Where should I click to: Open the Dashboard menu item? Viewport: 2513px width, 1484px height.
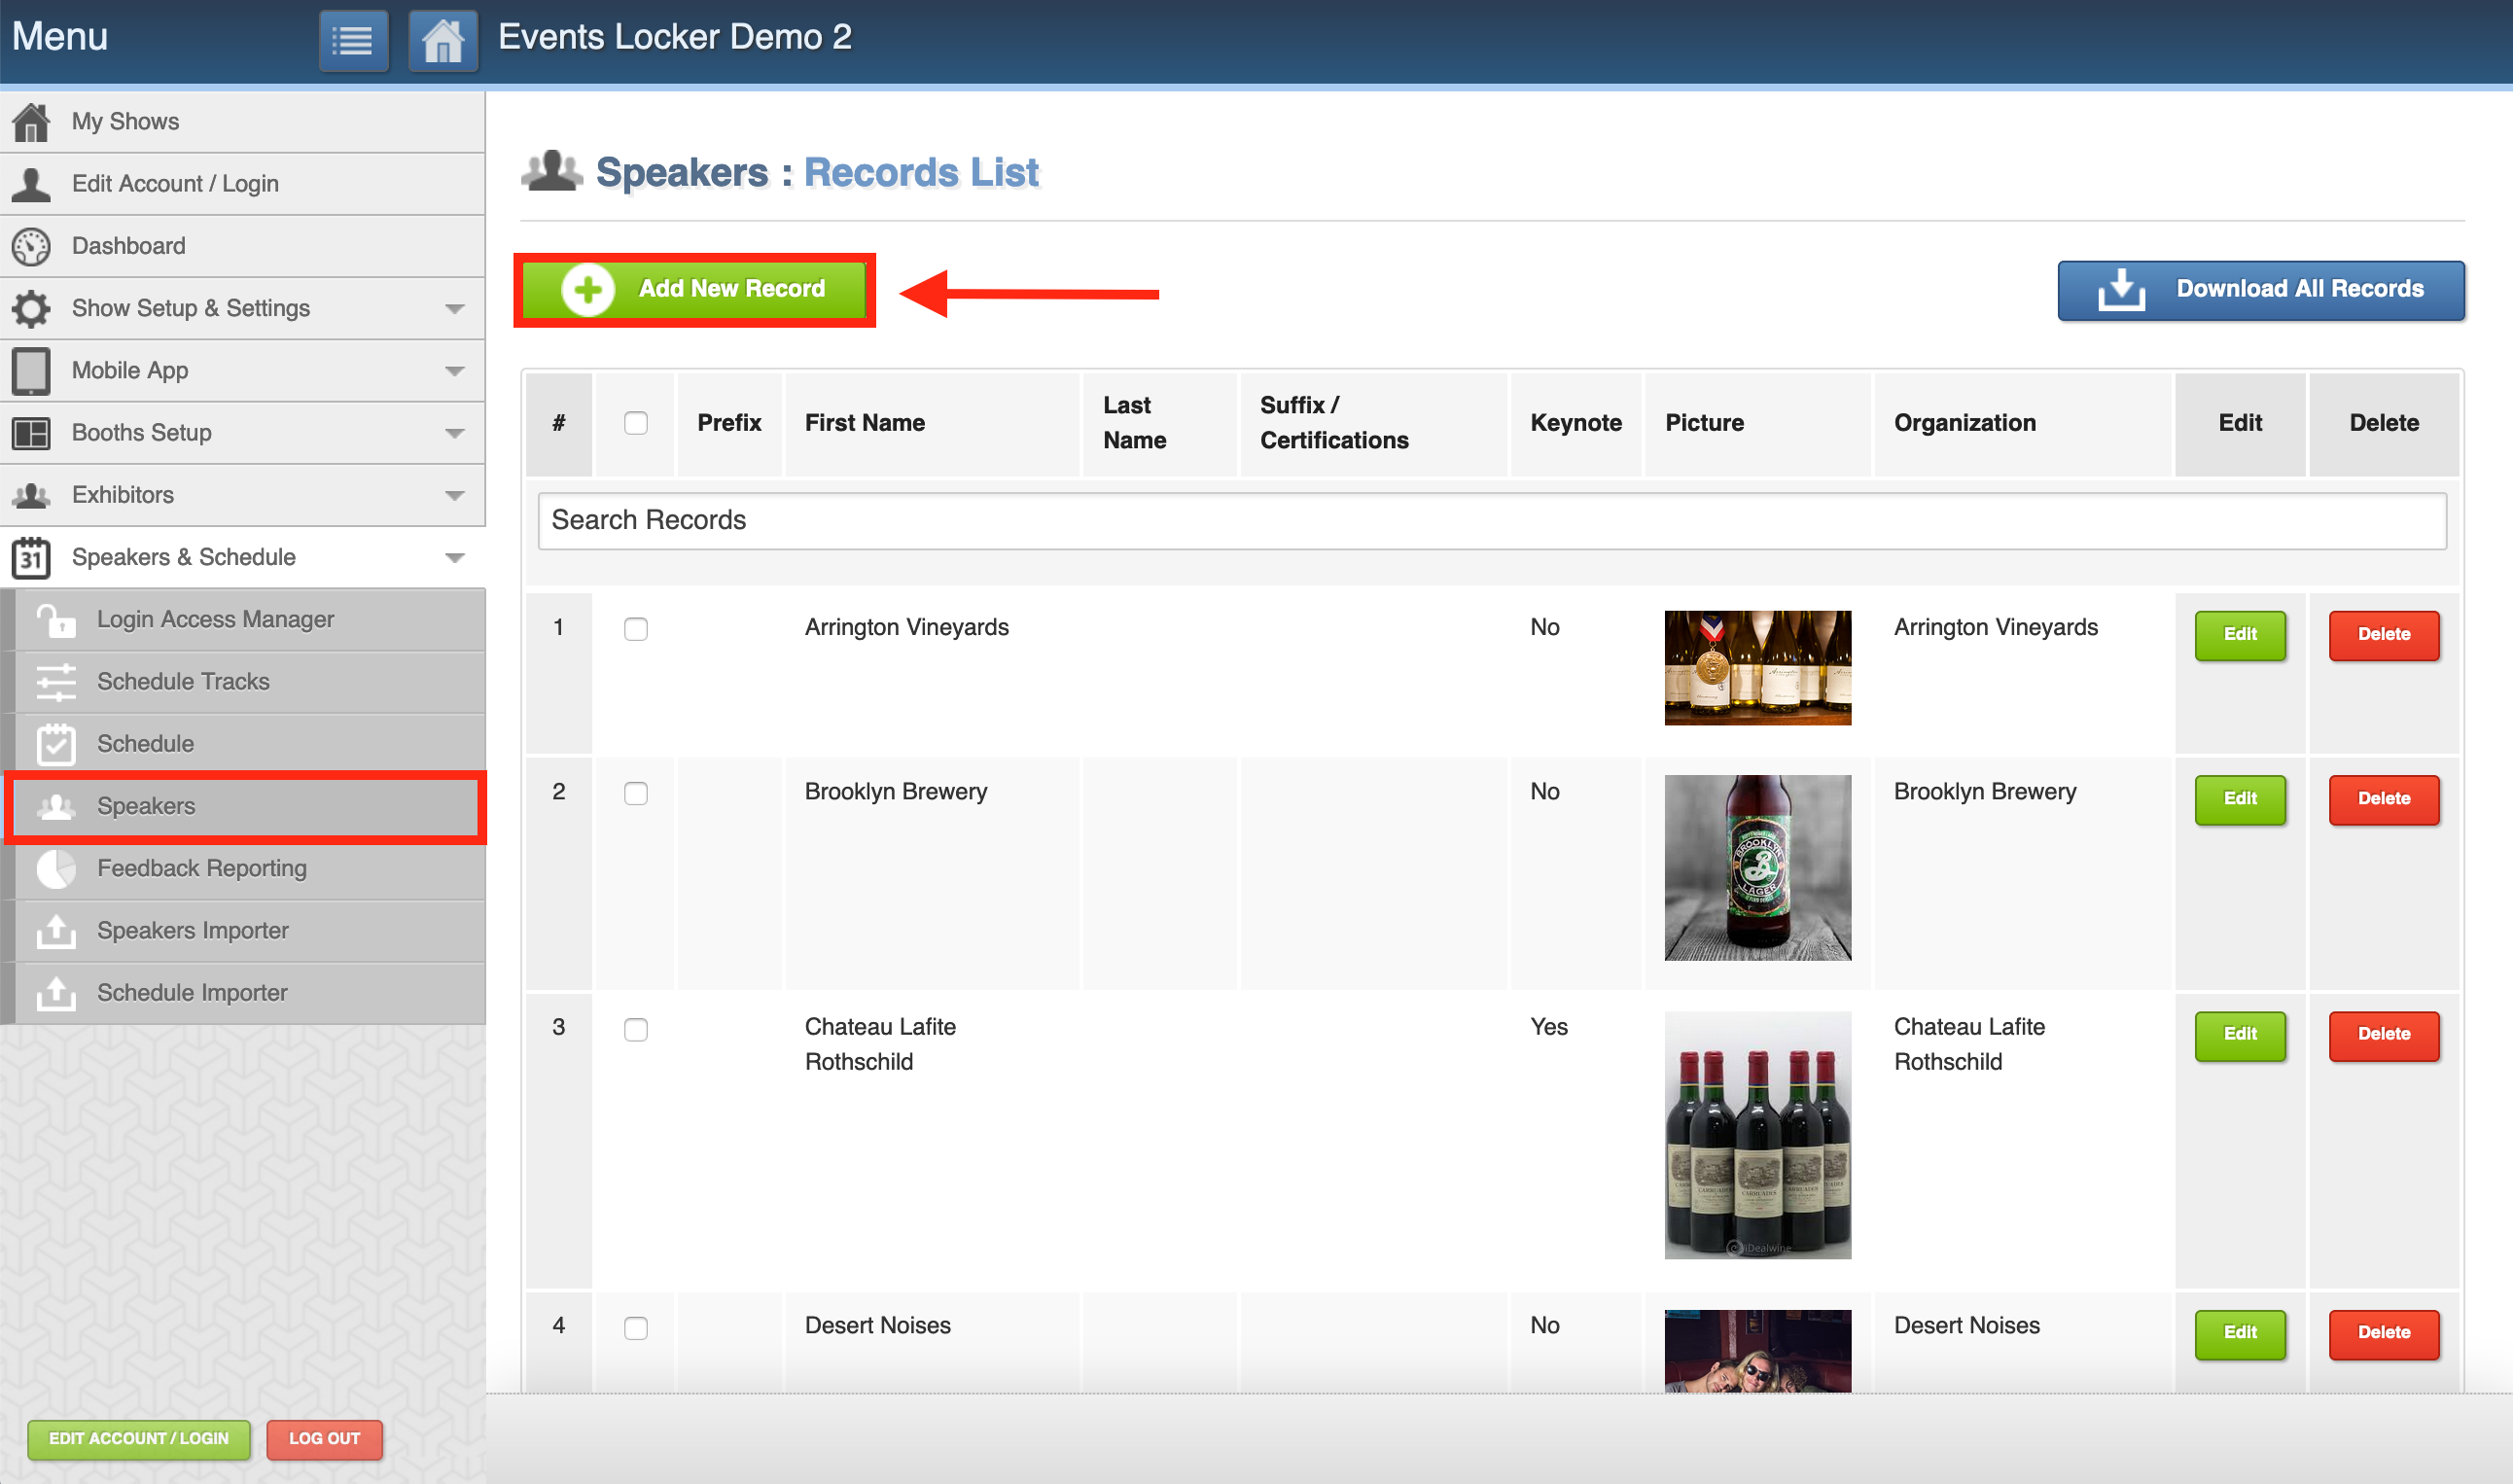(243, 246)
